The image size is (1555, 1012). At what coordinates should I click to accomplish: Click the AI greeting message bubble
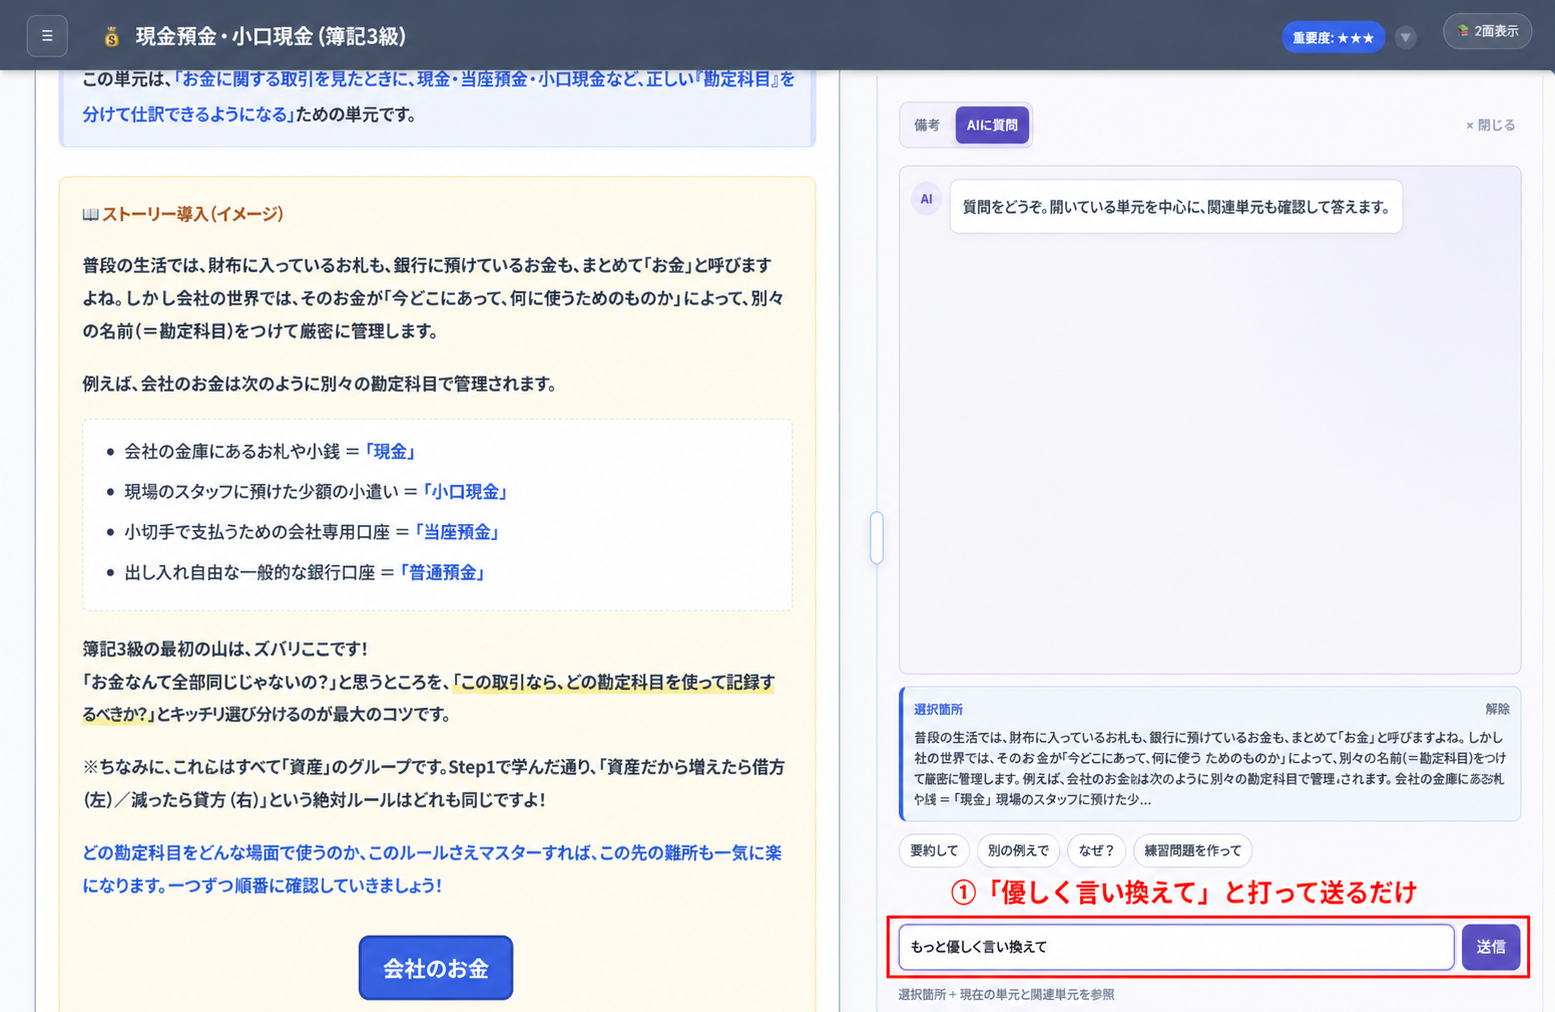[1176, 207]
